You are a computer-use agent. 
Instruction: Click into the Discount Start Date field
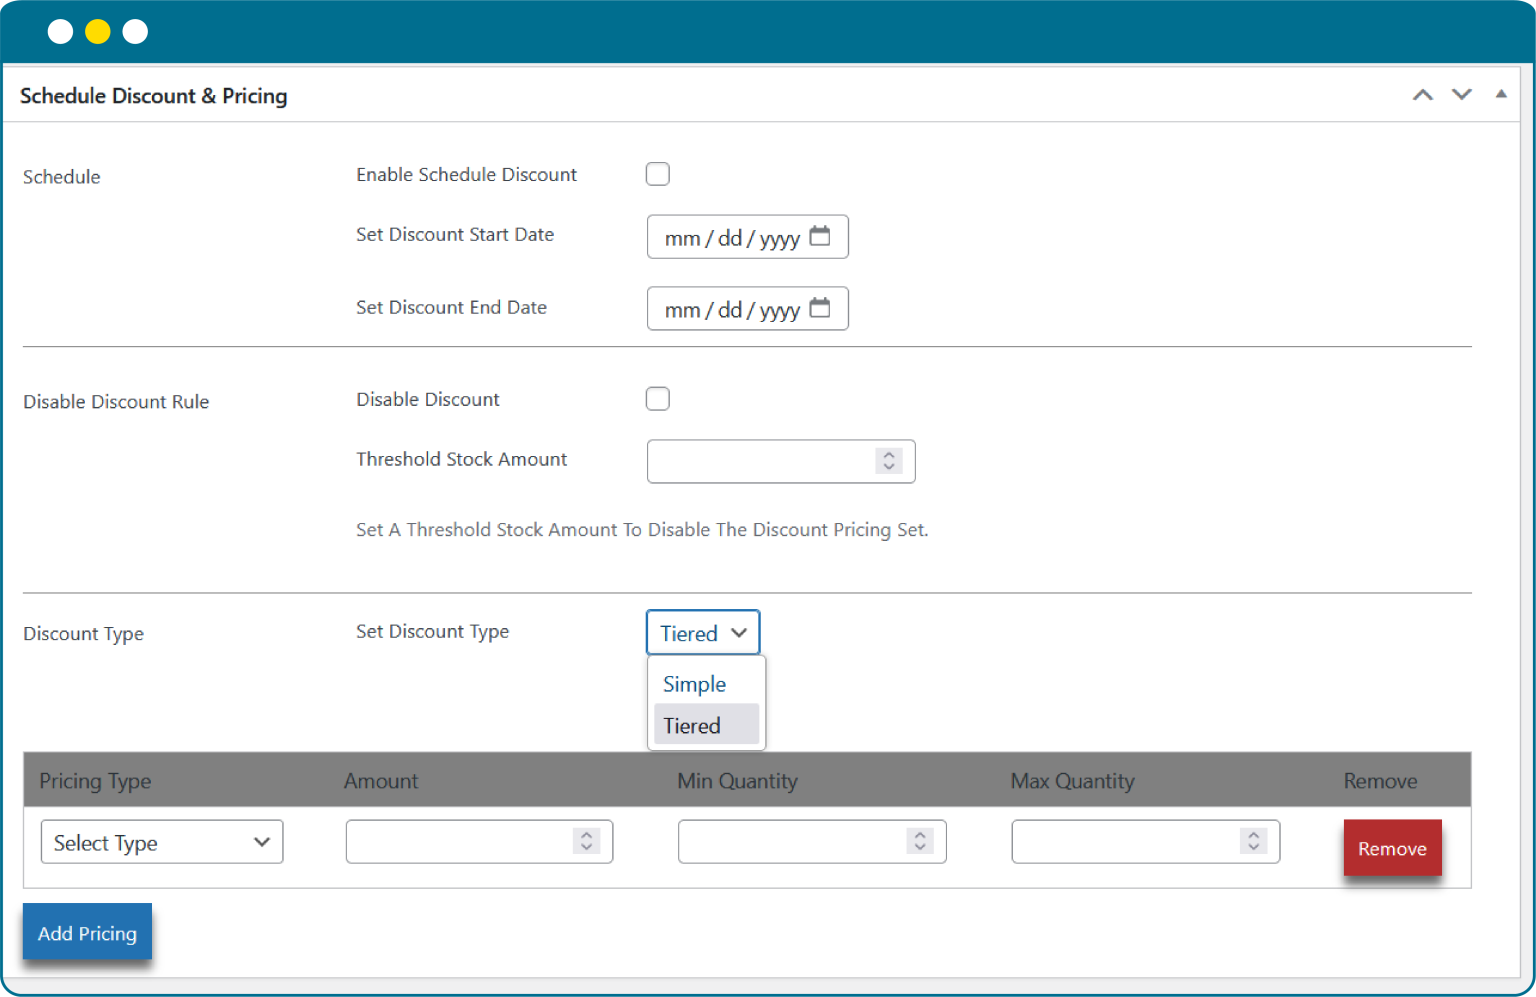[730, 238]
